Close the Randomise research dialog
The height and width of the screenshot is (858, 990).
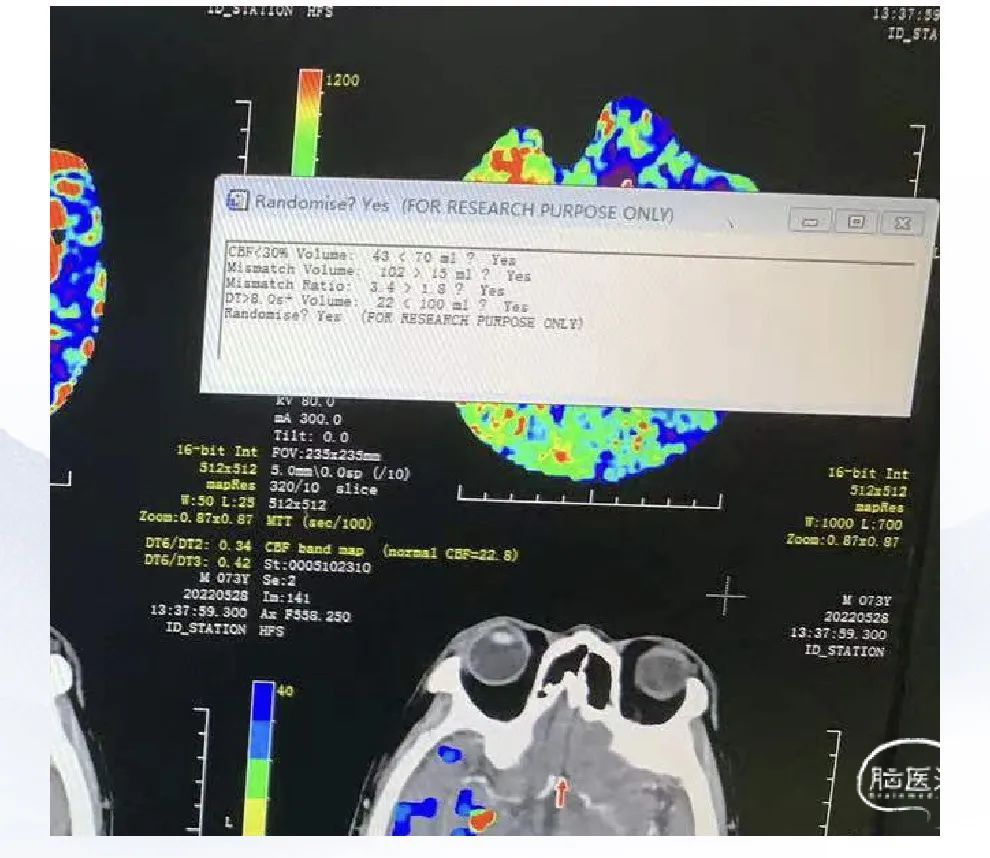pos(903,223)
